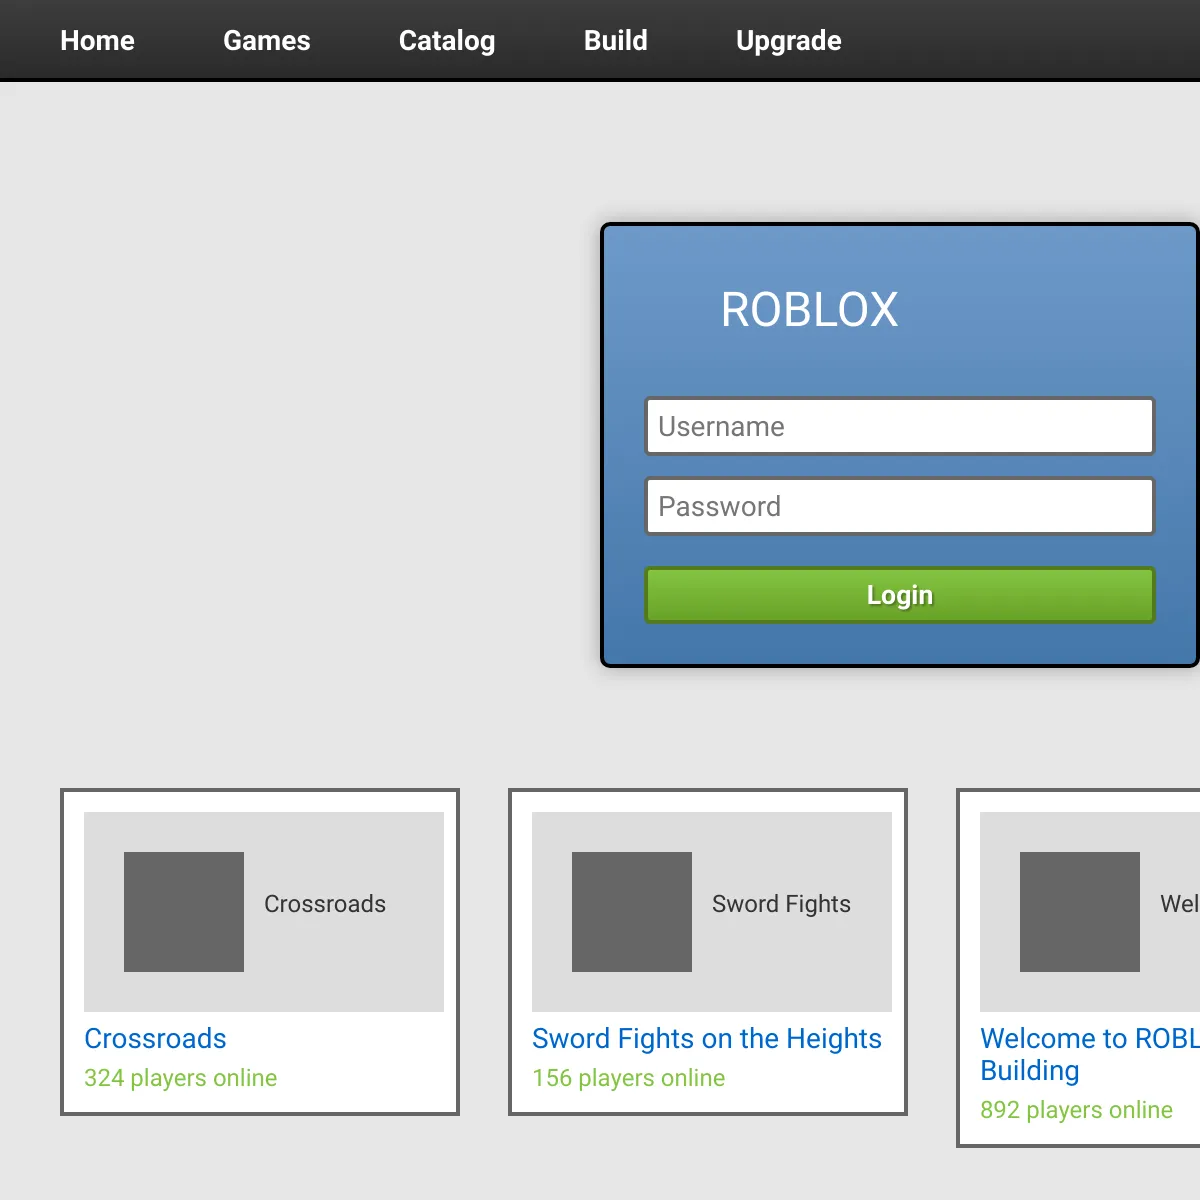
Task: Select Build in the navigation bar
Action: pyautogui.click(x=616, y=40)
